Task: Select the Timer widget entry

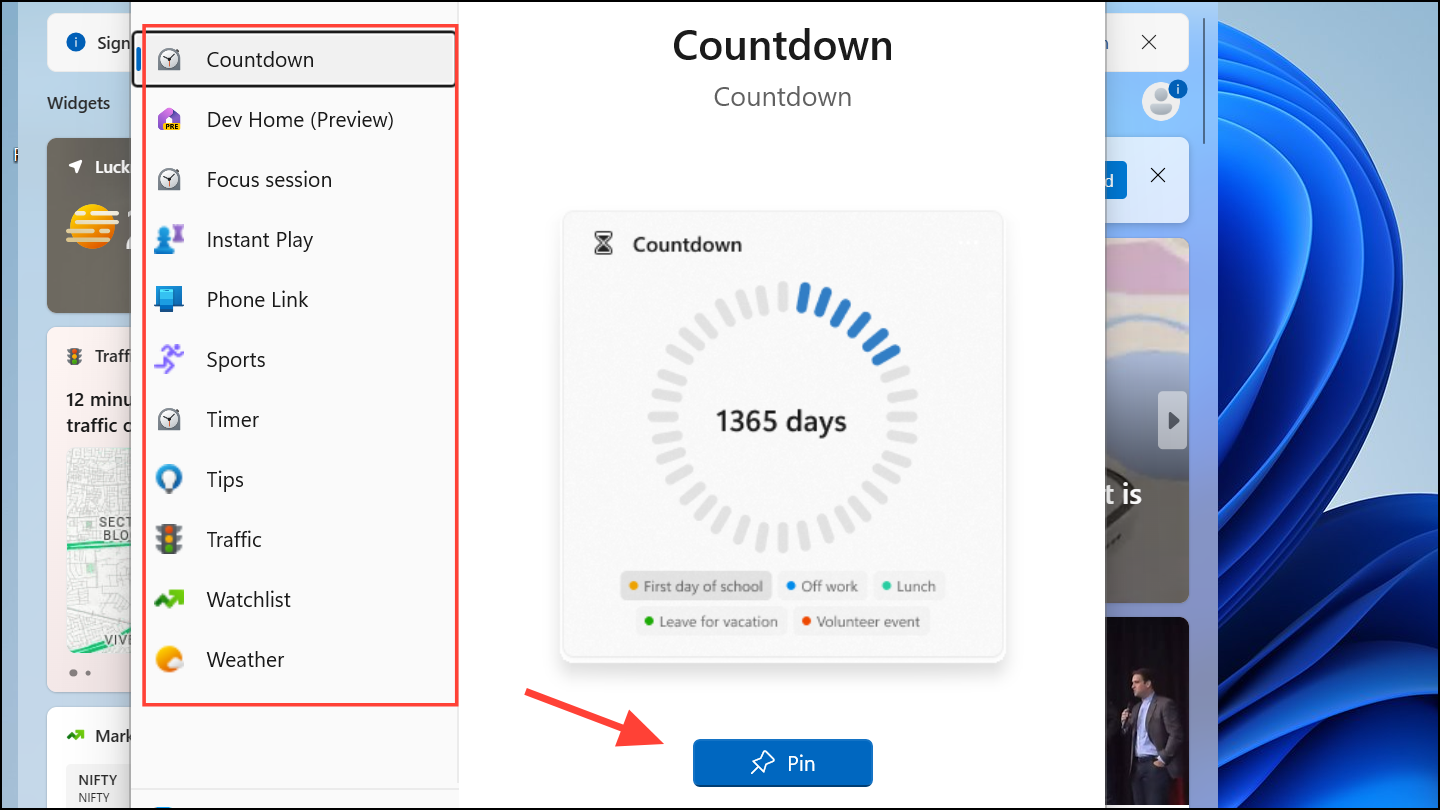Action: (x=232, y=420)
